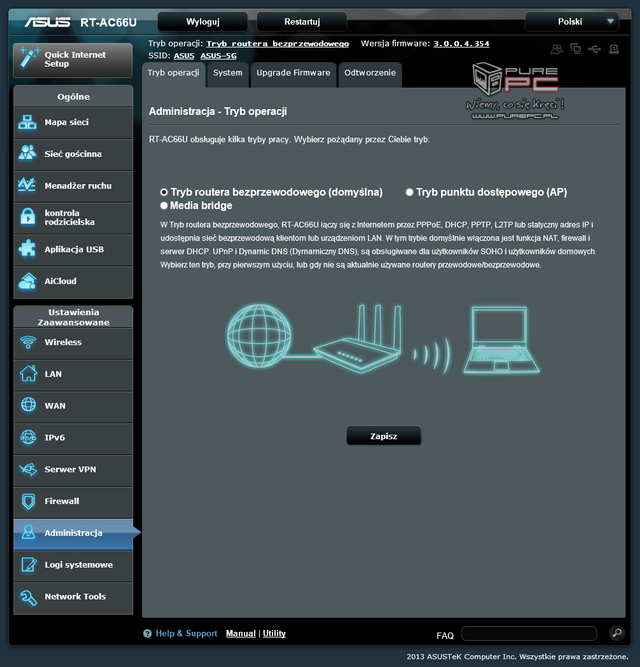Click the ASUS-5G SSID link

coord(219,56)
